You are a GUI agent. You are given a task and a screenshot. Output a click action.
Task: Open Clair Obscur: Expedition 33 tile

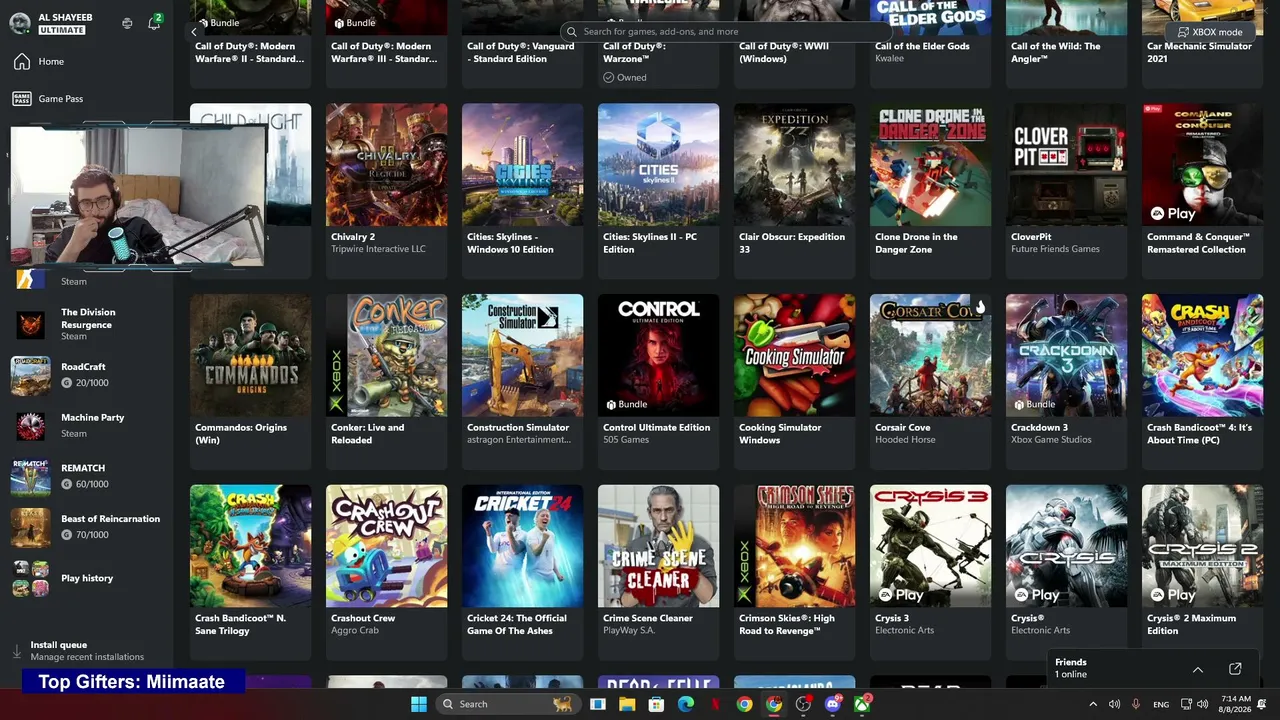[794, 190]
